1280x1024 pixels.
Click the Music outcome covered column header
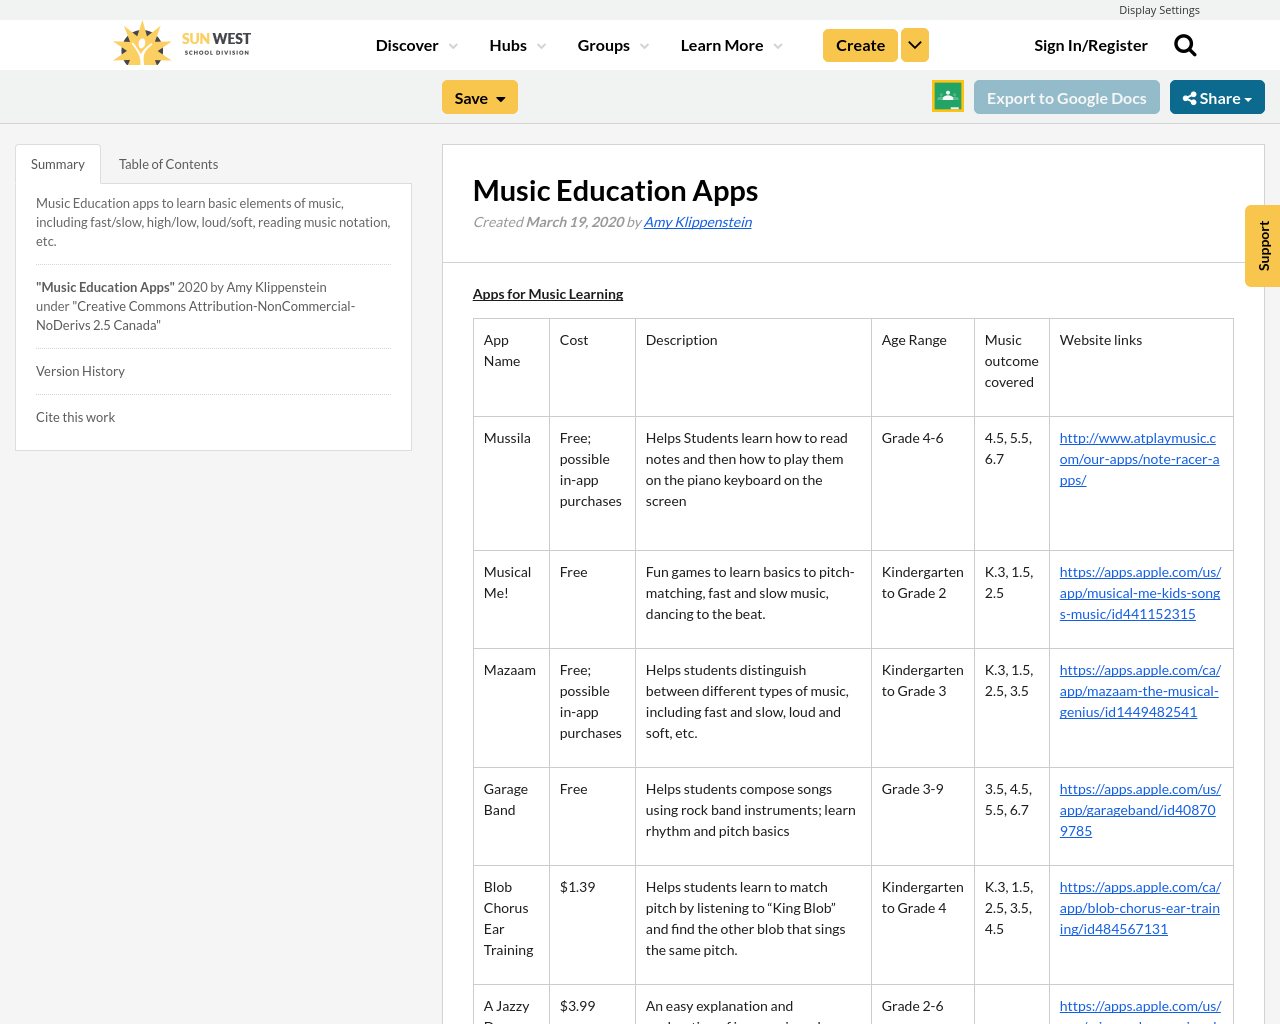[x=1012, y=368]
